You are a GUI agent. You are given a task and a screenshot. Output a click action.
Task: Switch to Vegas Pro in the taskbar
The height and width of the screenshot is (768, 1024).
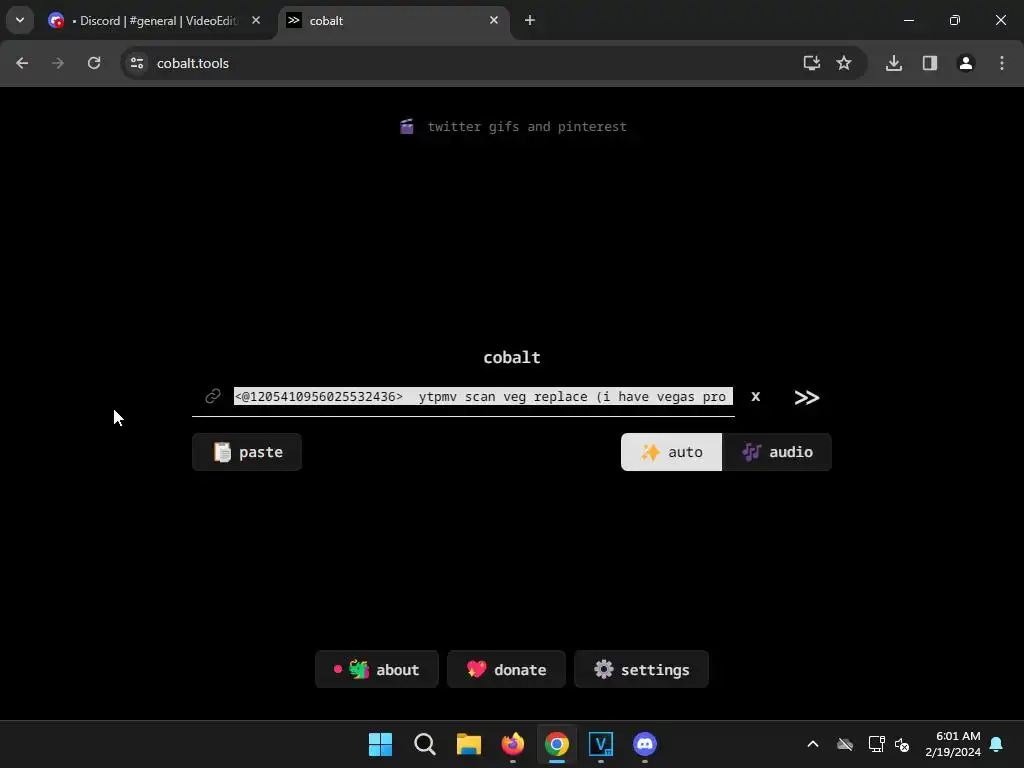(x=601, y=744)
